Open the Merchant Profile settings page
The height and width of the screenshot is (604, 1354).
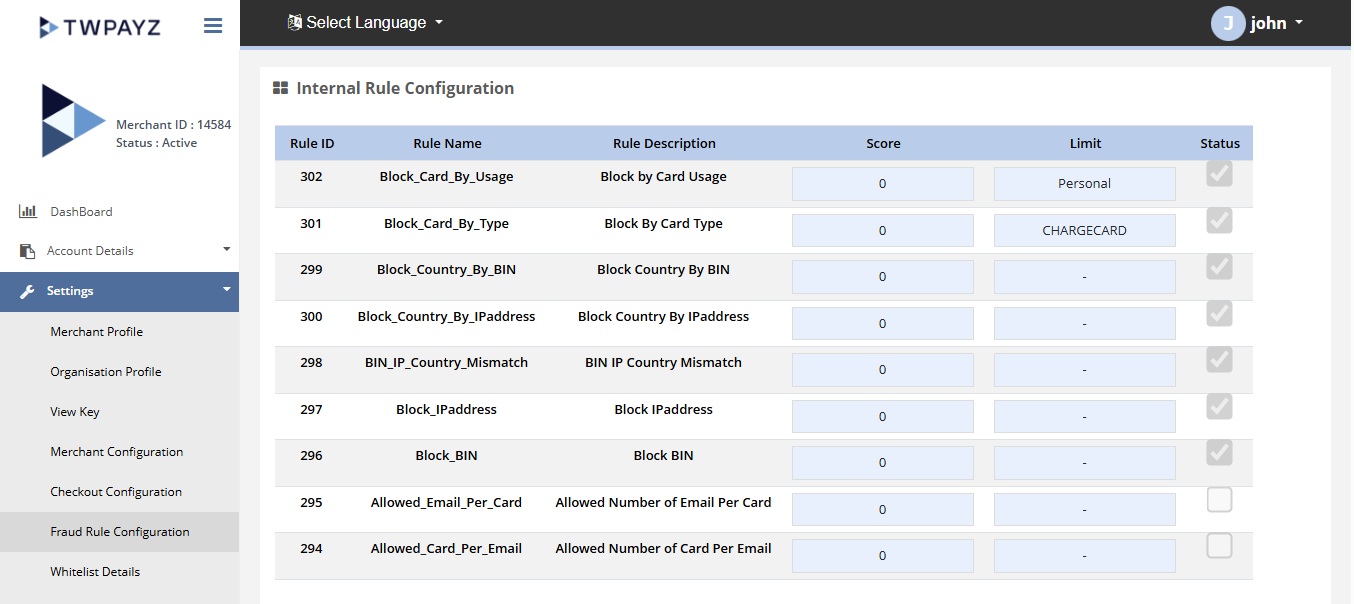[97, 332]
